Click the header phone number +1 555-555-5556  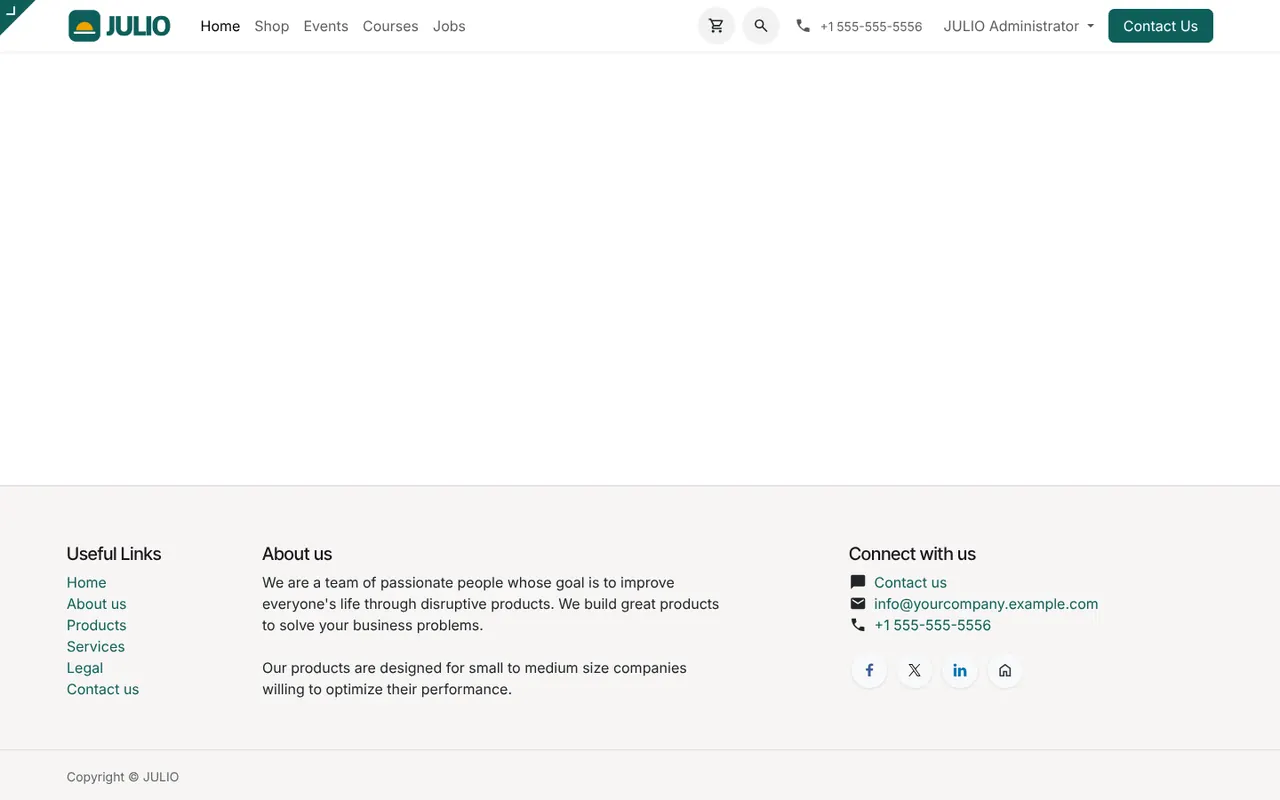[x=871, y=27]
